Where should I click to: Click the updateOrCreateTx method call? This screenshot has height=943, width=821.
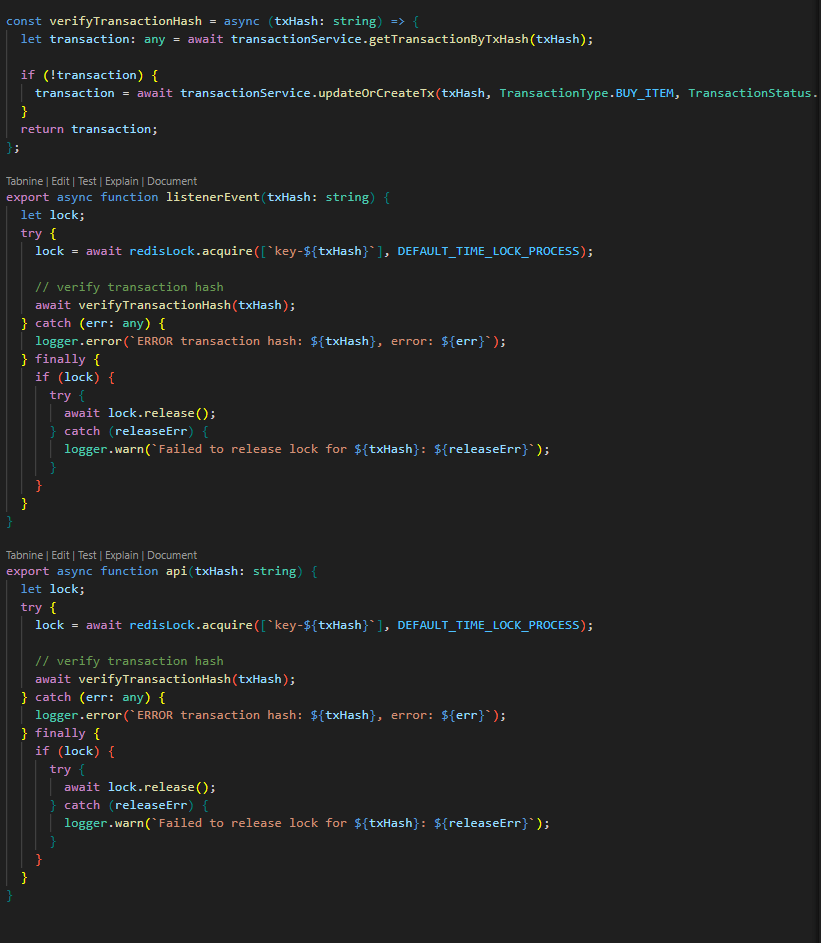[x=376, y=93]
